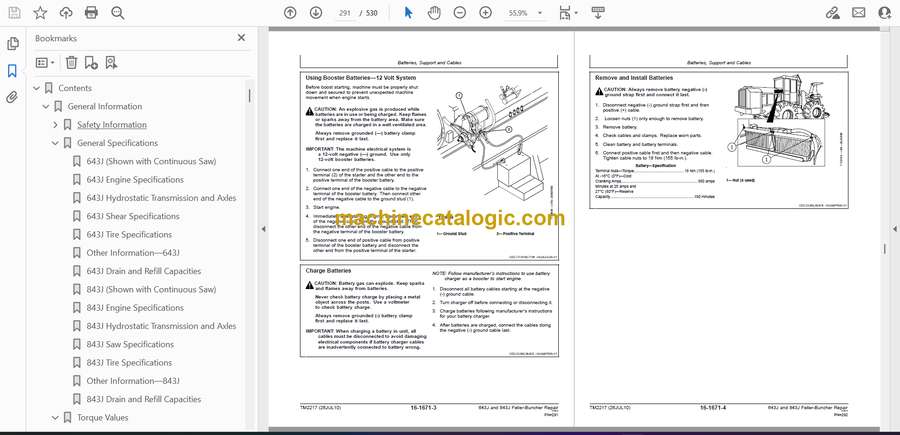Select 843J Tire Specifications bookmark
The height and width of the screenshot is (435, 900).
[x=129, y=363]
